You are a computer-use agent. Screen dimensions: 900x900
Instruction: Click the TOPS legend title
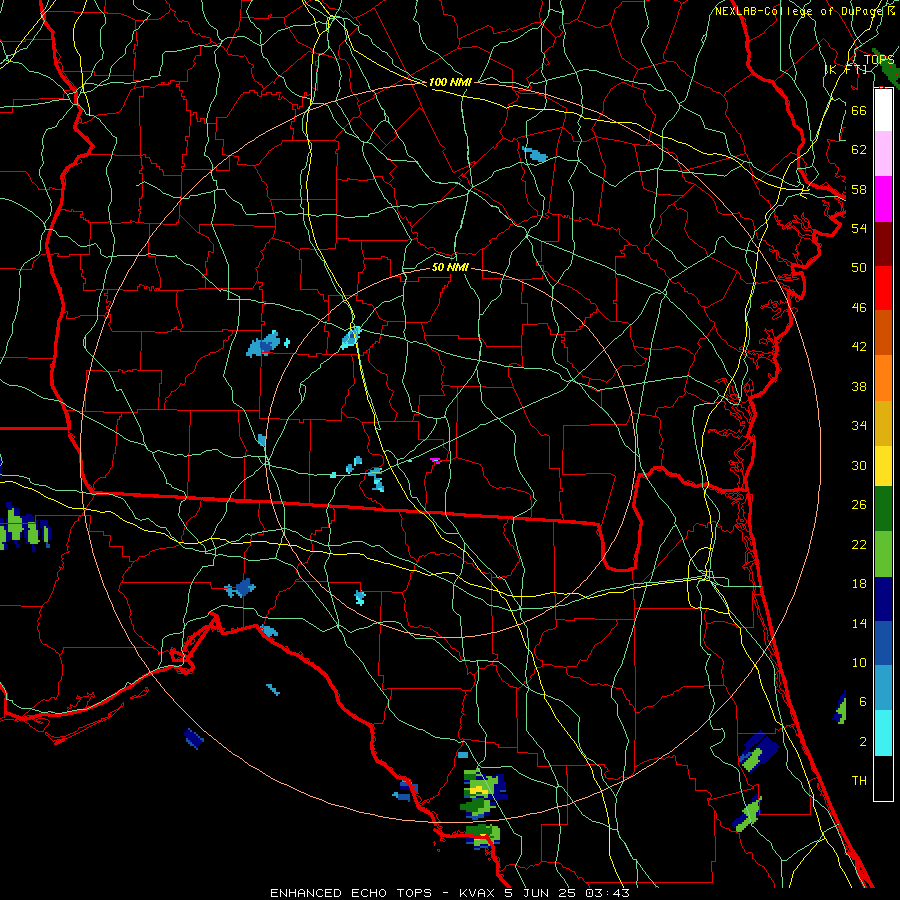pyautogui.click(x=878, y=59)
